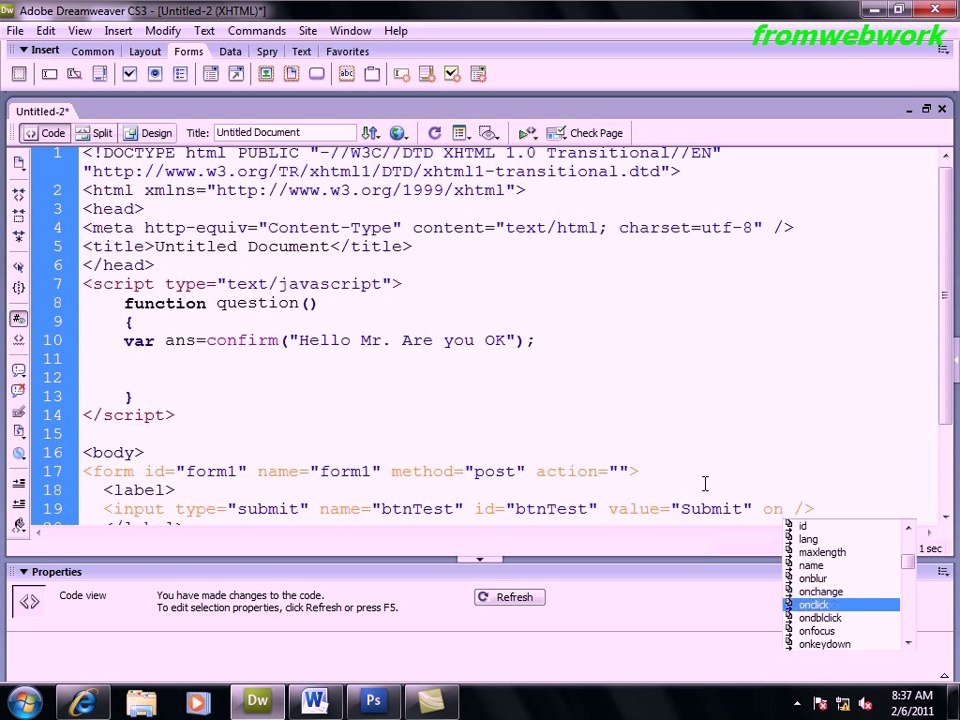Insert a Fieldset form object
The height and width of the screenshot is (720, 960).
pyautogui.click(x=372, y=74)
